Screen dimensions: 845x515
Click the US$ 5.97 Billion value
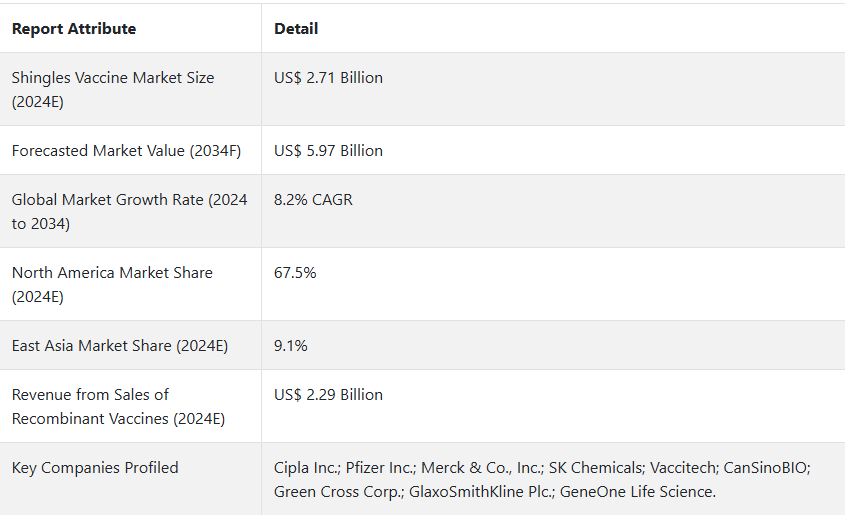[x=328, y=151]
